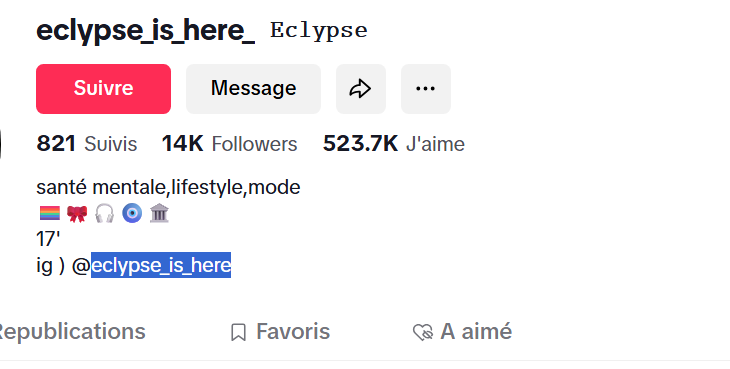Screen dimensions: 730x369
Task: Click the red Suivre button
Action: click(x=103, y=89)
